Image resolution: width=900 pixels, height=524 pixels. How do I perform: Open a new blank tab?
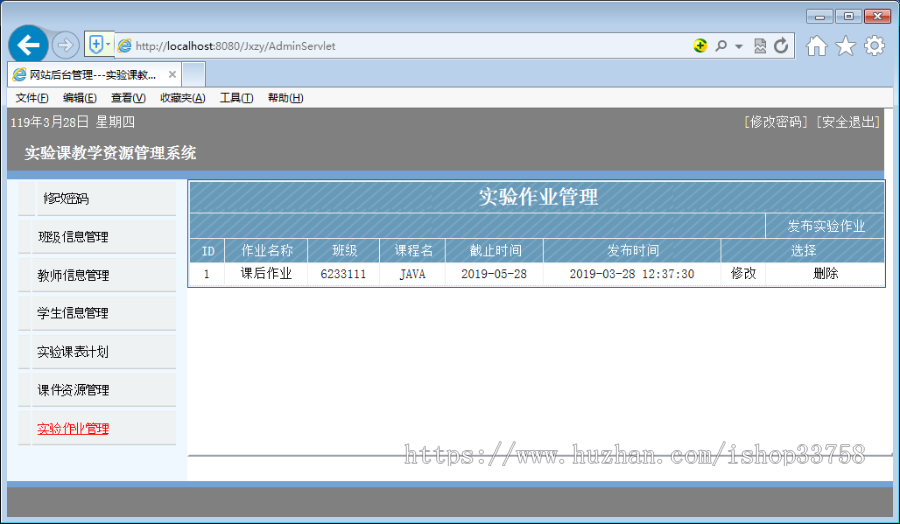(193, 75)
